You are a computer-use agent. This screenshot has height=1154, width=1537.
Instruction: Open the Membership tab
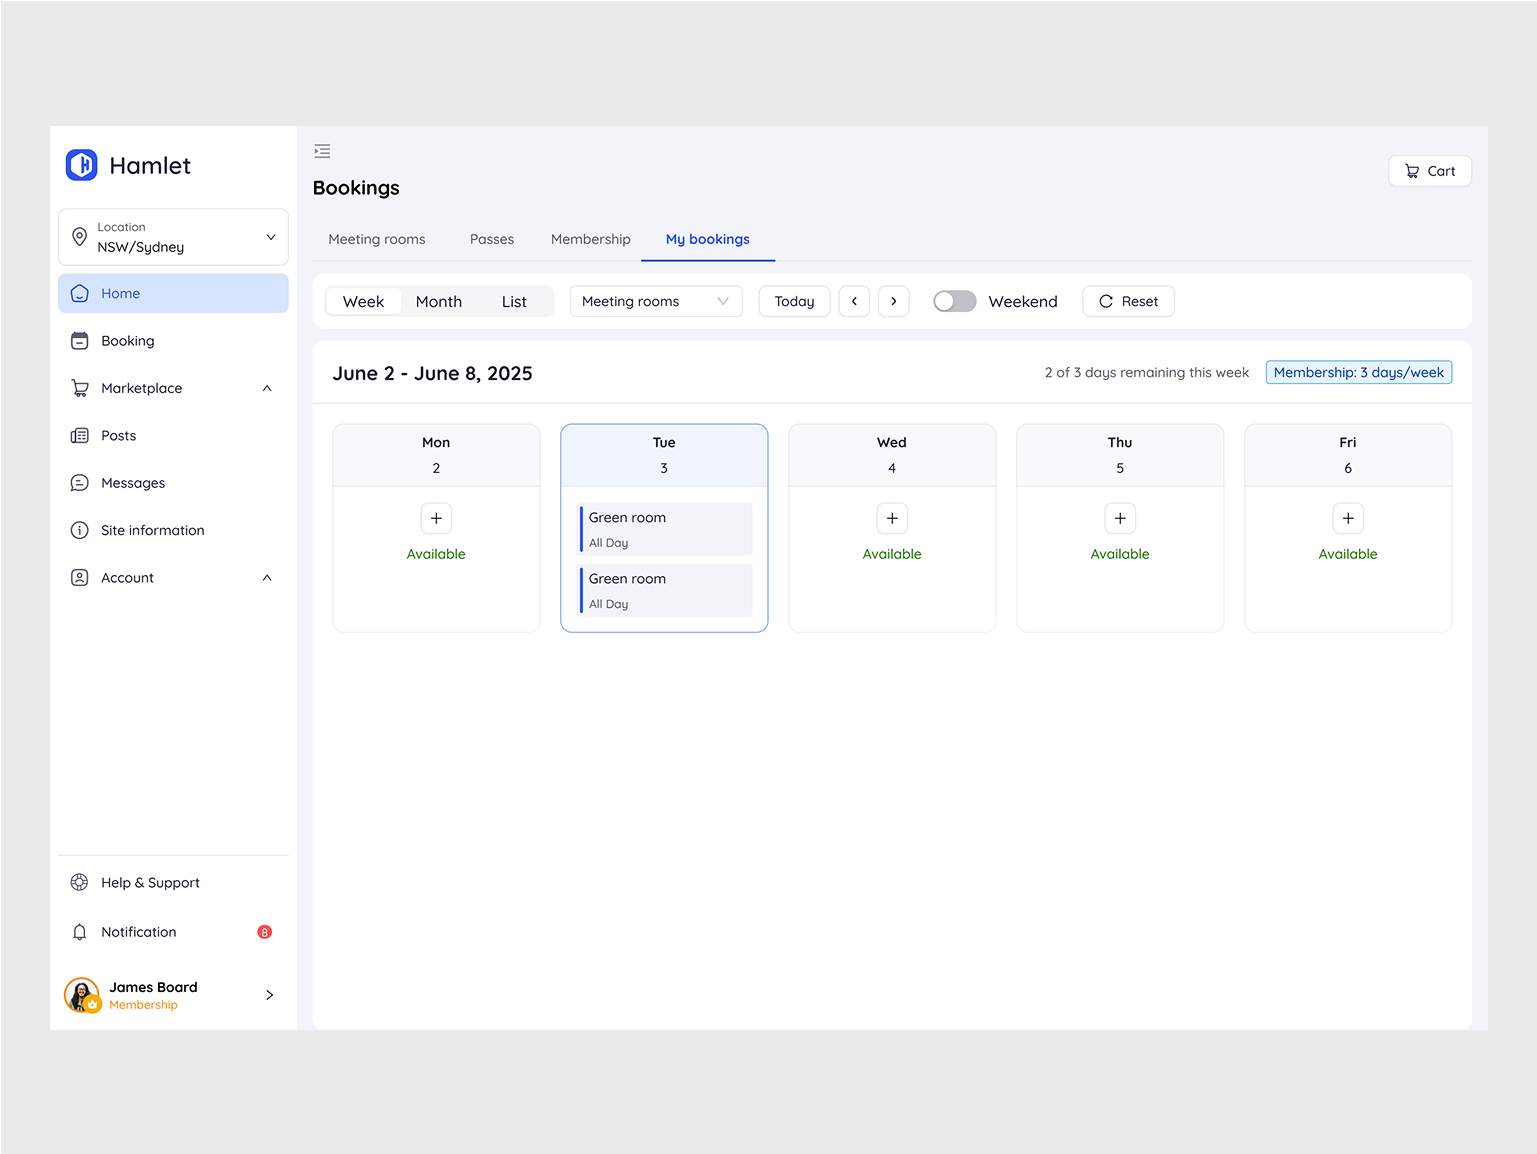point(590,239)
